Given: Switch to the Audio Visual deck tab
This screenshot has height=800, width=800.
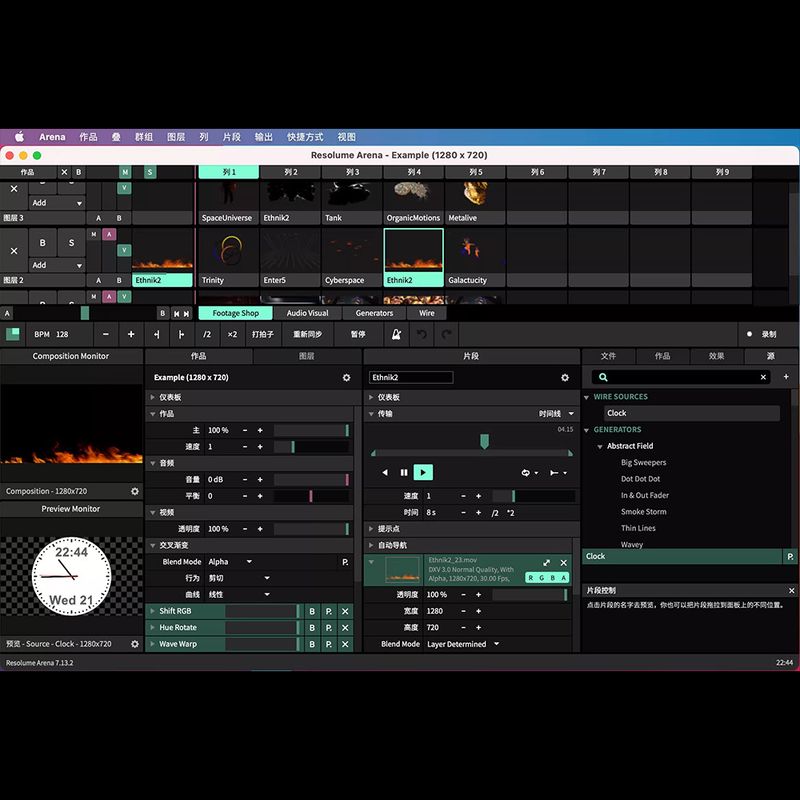Looking at the screenshot, I should click(307, 313).
